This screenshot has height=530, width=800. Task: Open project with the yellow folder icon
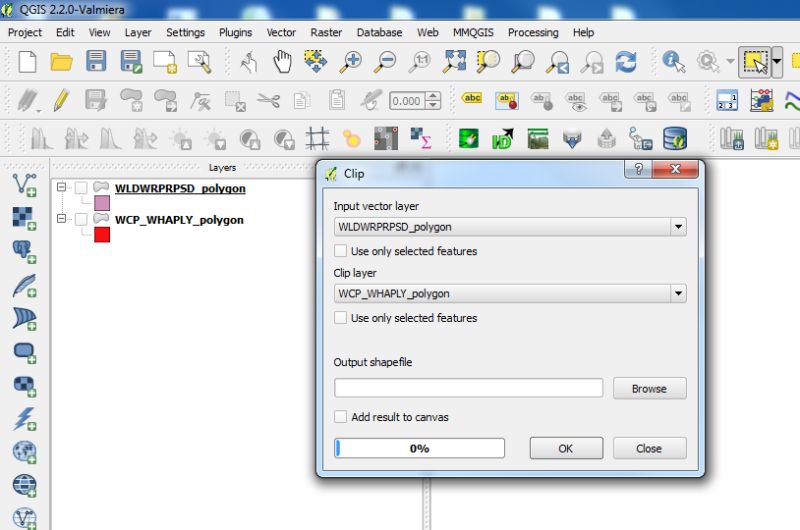click(61, 62)
